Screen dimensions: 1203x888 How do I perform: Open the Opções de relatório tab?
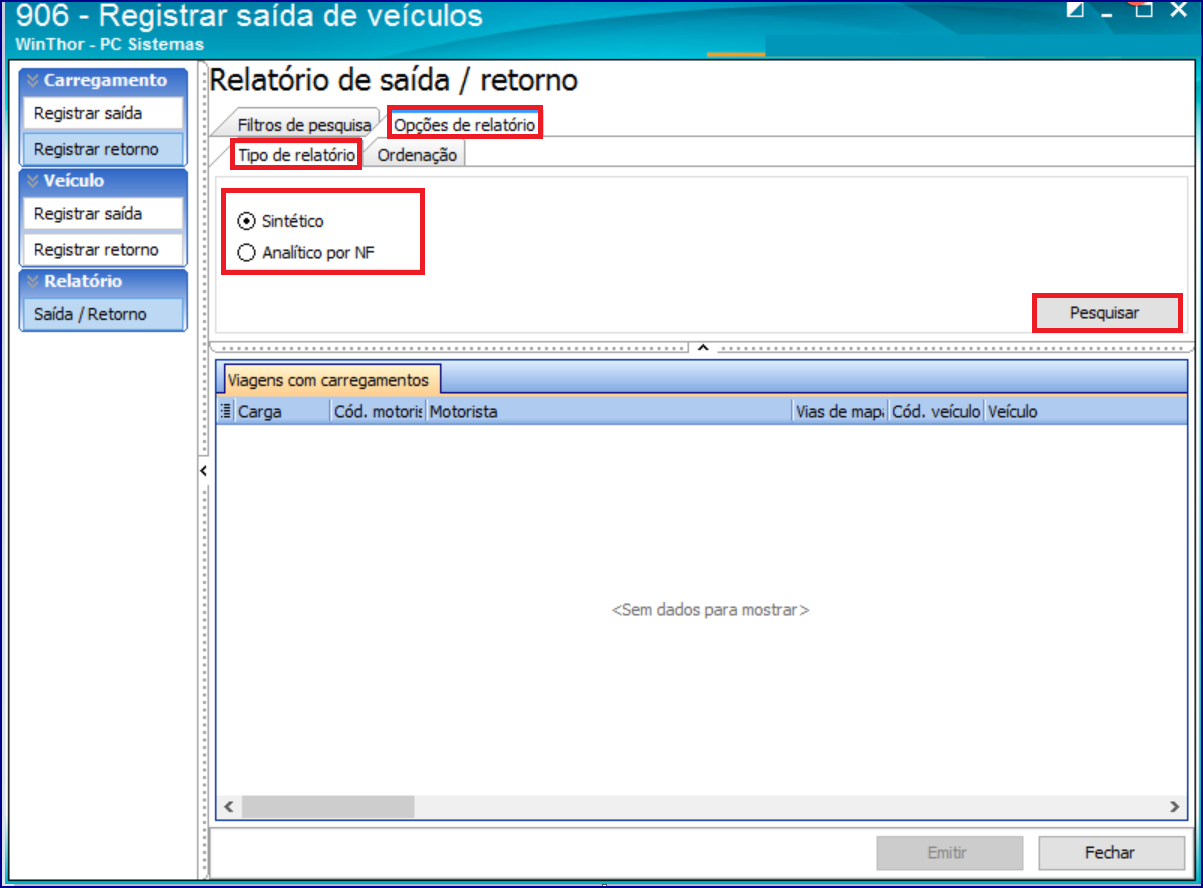[x=465, y=125]
